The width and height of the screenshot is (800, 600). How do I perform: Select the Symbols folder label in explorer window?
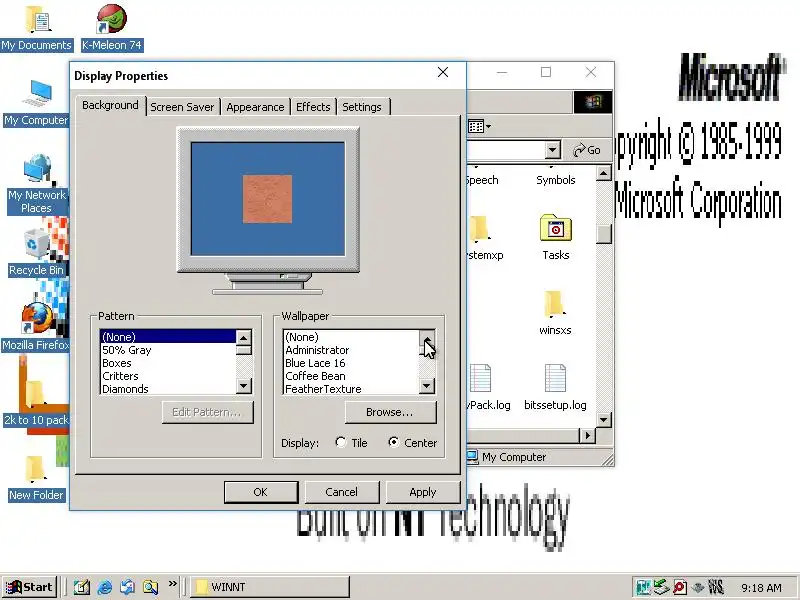(556, 180)
